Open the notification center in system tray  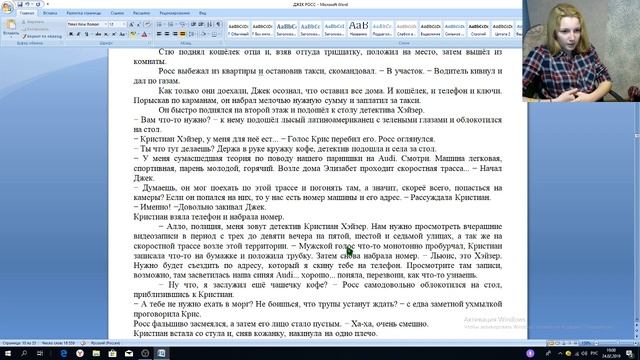click(x=629, y=353)
